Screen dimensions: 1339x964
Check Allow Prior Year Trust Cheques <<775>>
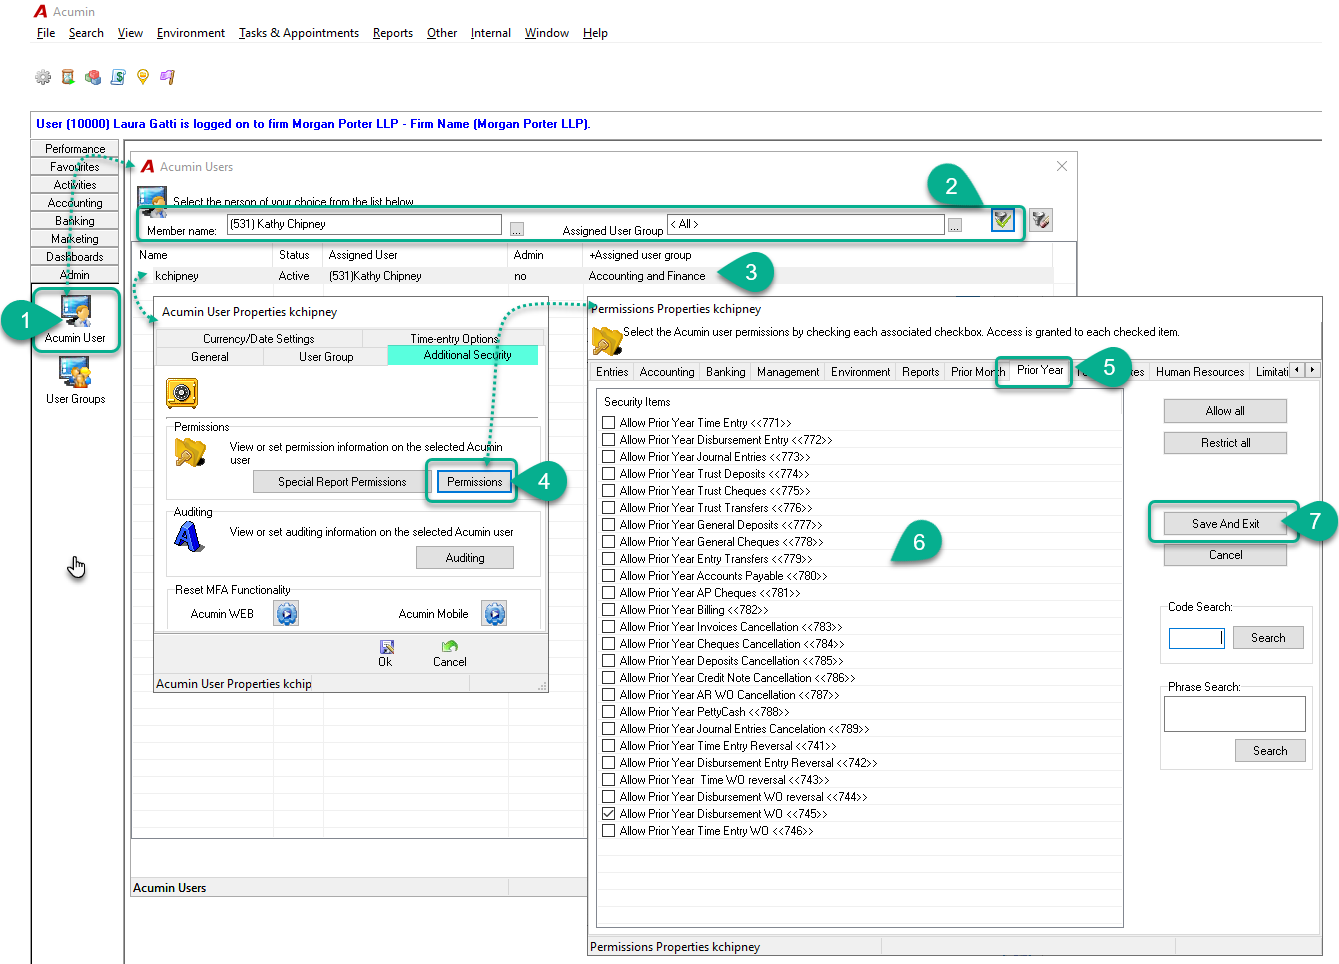click(x=608, y=491)
